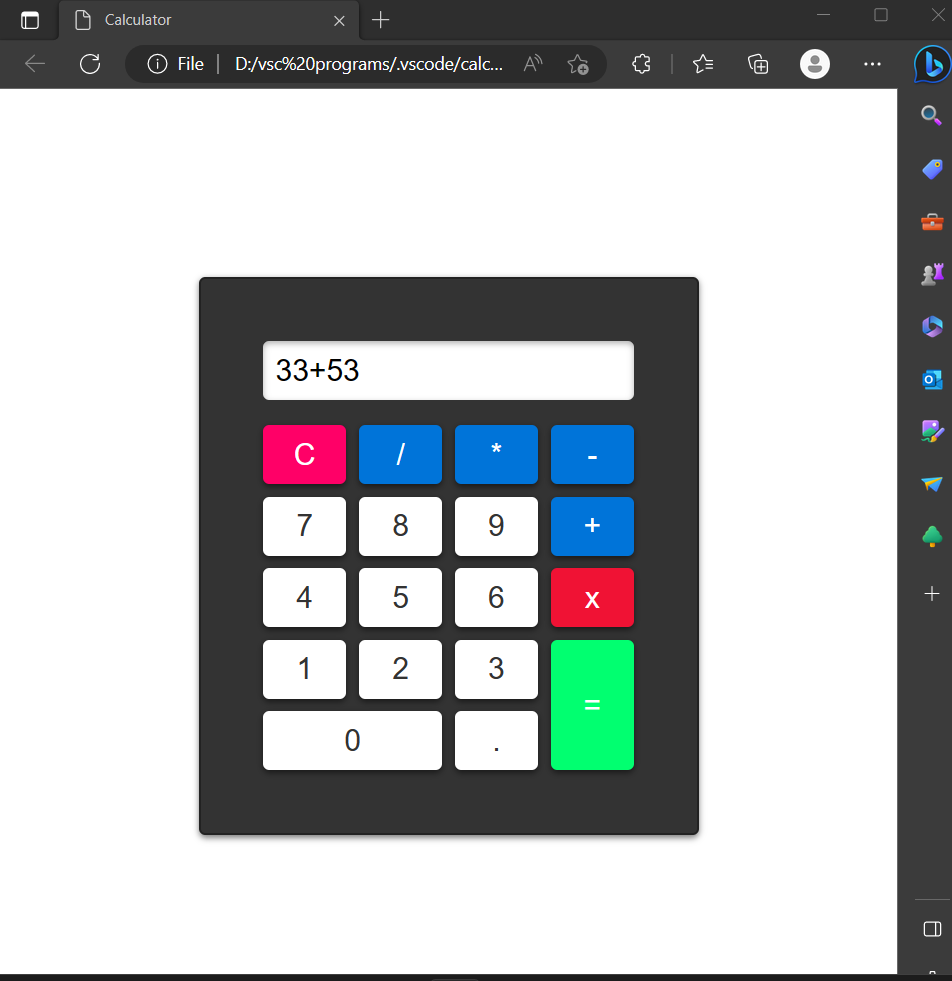
Task: Tap the number 1 key
Action: tap(304, 669)
